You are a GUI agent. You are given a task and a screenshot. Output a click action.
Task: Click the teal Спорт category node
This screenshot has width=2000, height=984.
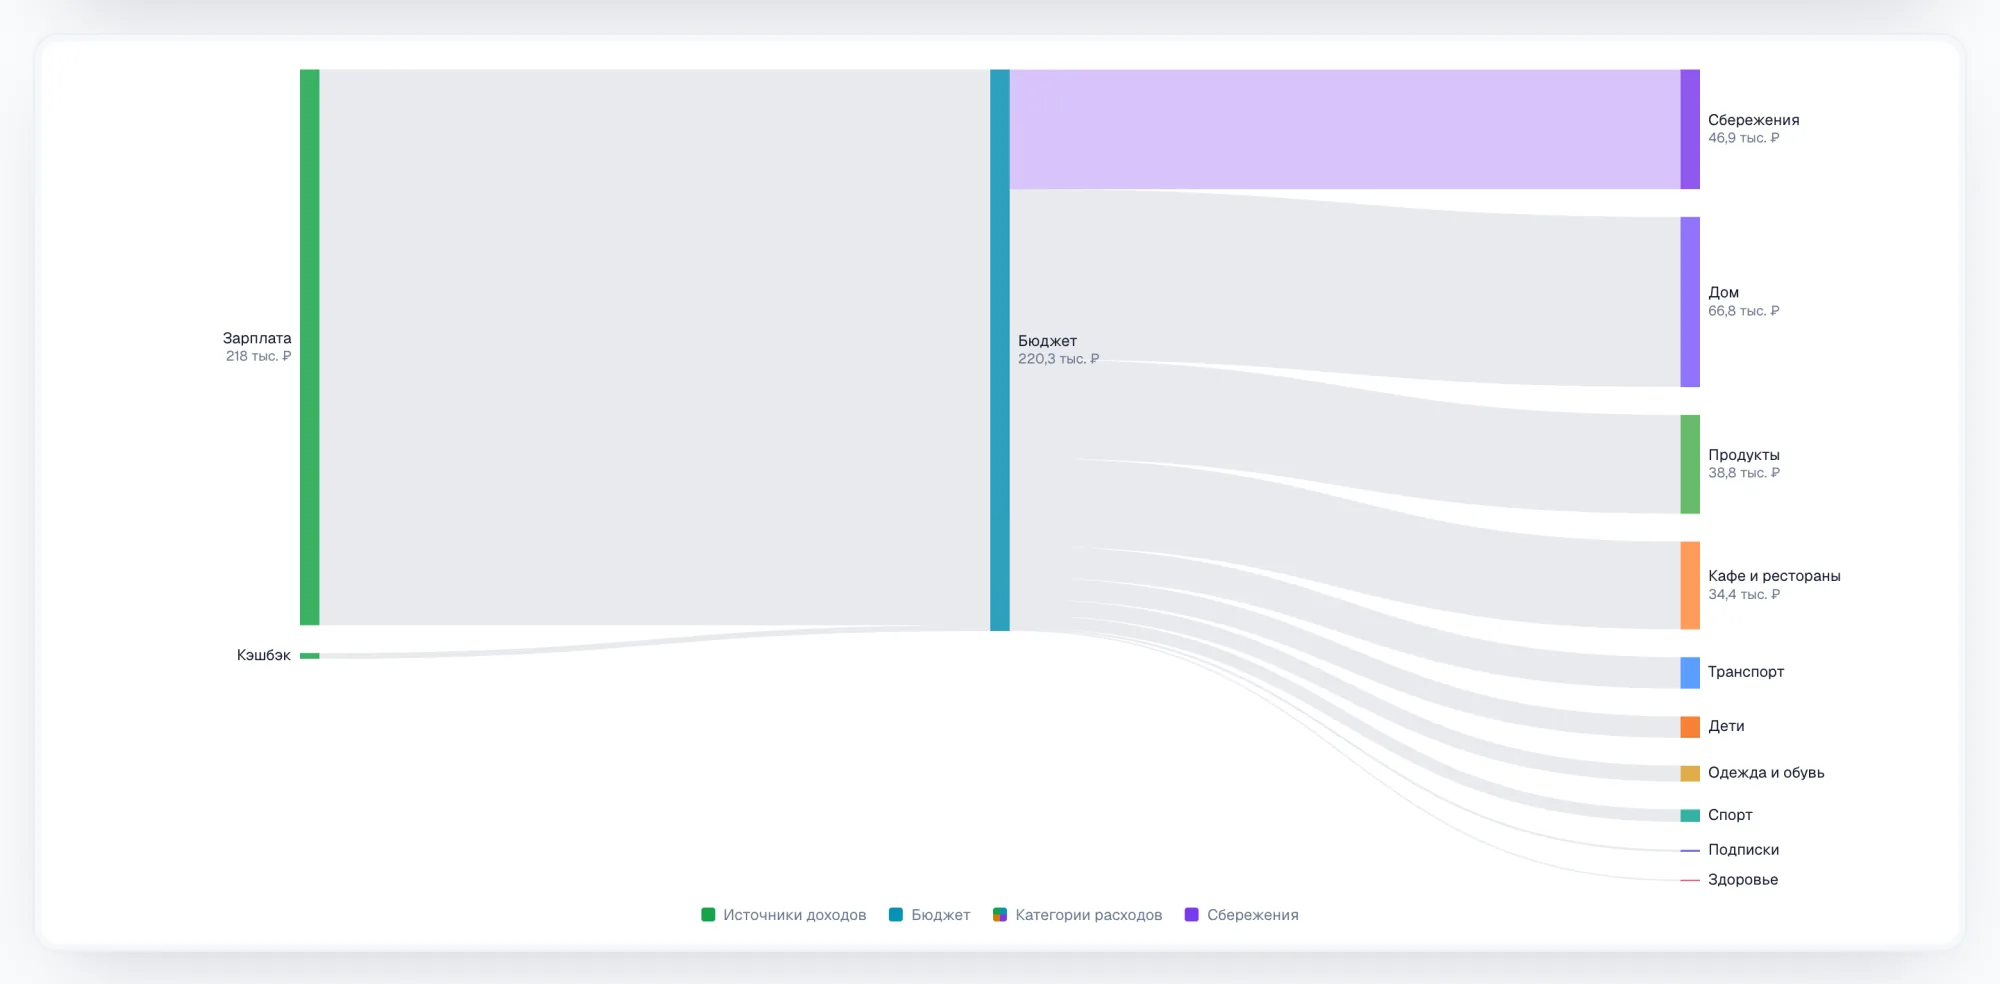coord(1690,815)
